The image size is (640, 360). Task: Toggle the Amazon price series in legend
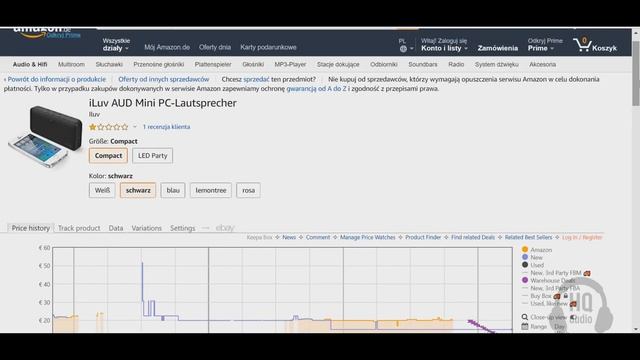(x=537, y=249)
